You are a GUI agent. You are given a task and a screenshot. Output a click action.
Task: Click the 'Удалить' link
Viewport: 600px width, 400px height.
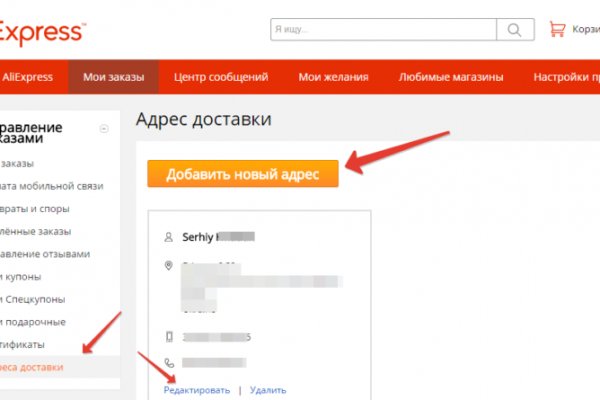268,390
